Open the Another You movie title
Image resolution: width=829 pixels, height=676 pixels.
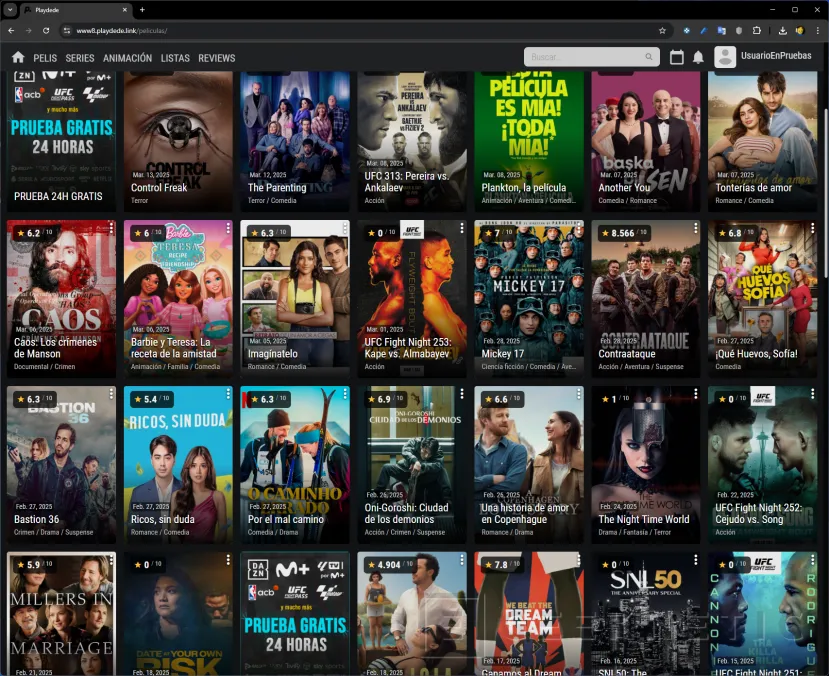coord(624,188)
